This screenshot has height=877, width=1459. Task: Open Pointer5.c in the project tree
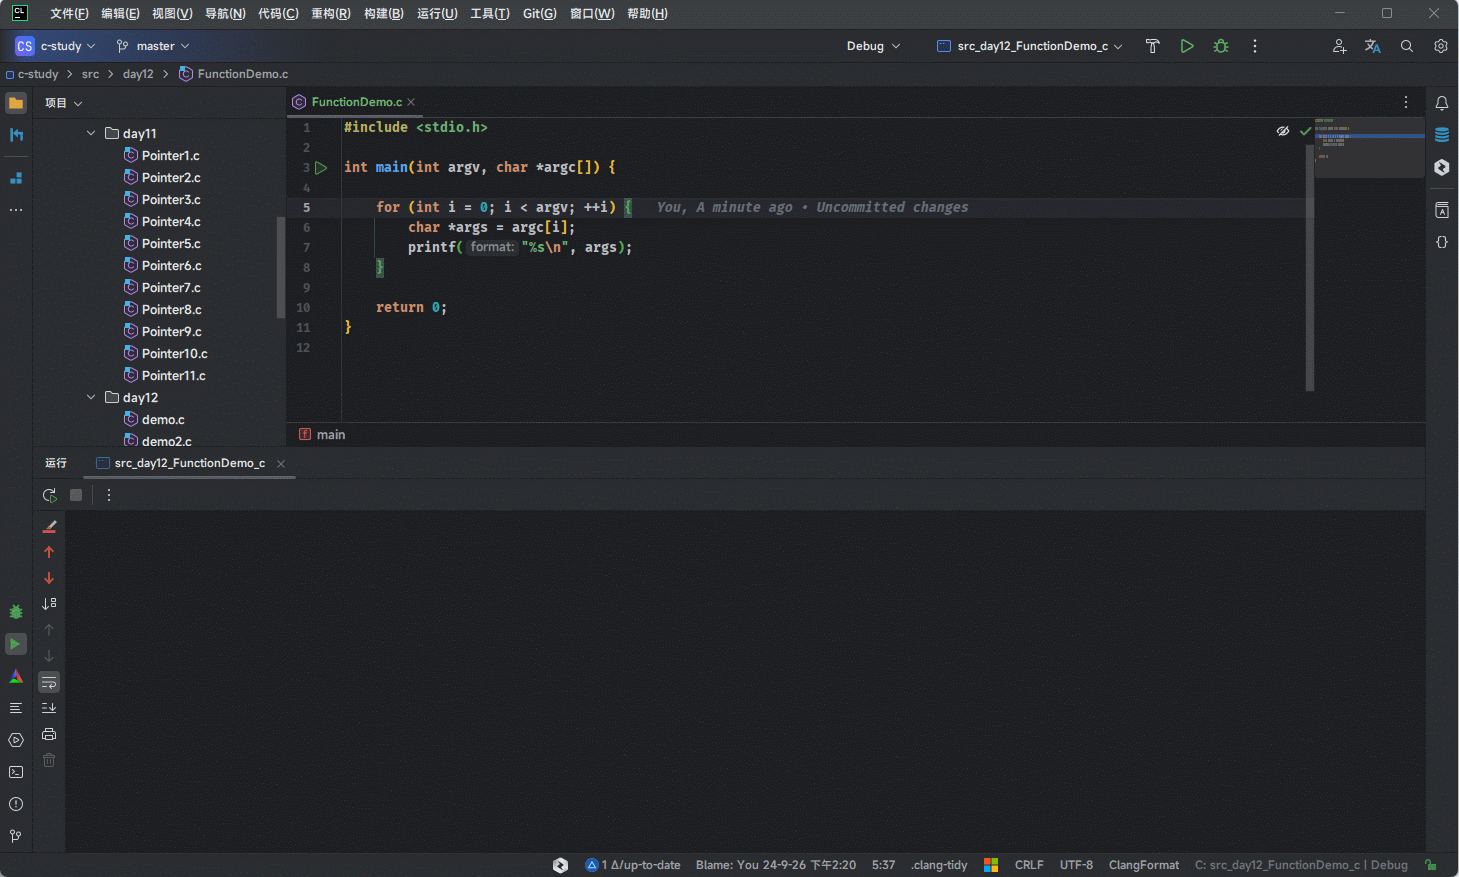tap(171, 243)
